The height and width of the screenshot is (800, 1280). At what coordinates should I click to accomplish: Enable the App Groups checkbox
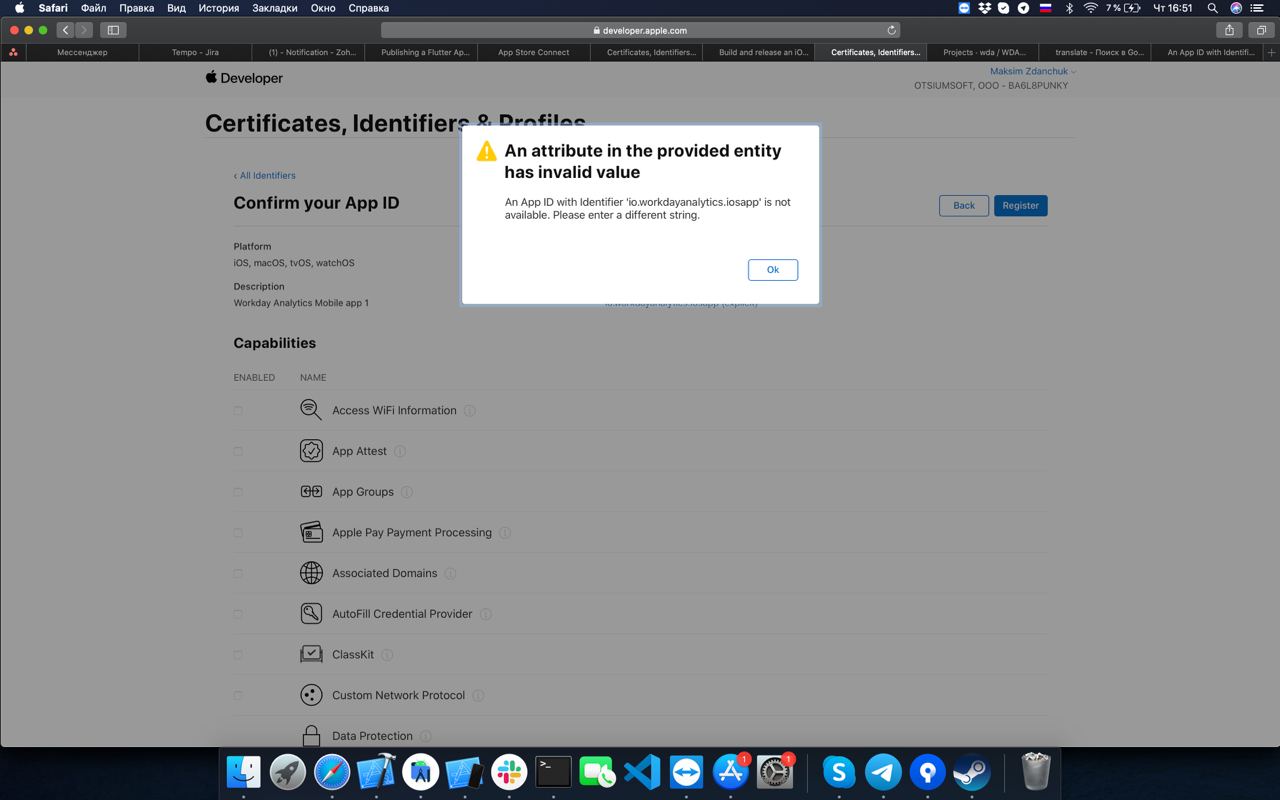click(238, 492)
